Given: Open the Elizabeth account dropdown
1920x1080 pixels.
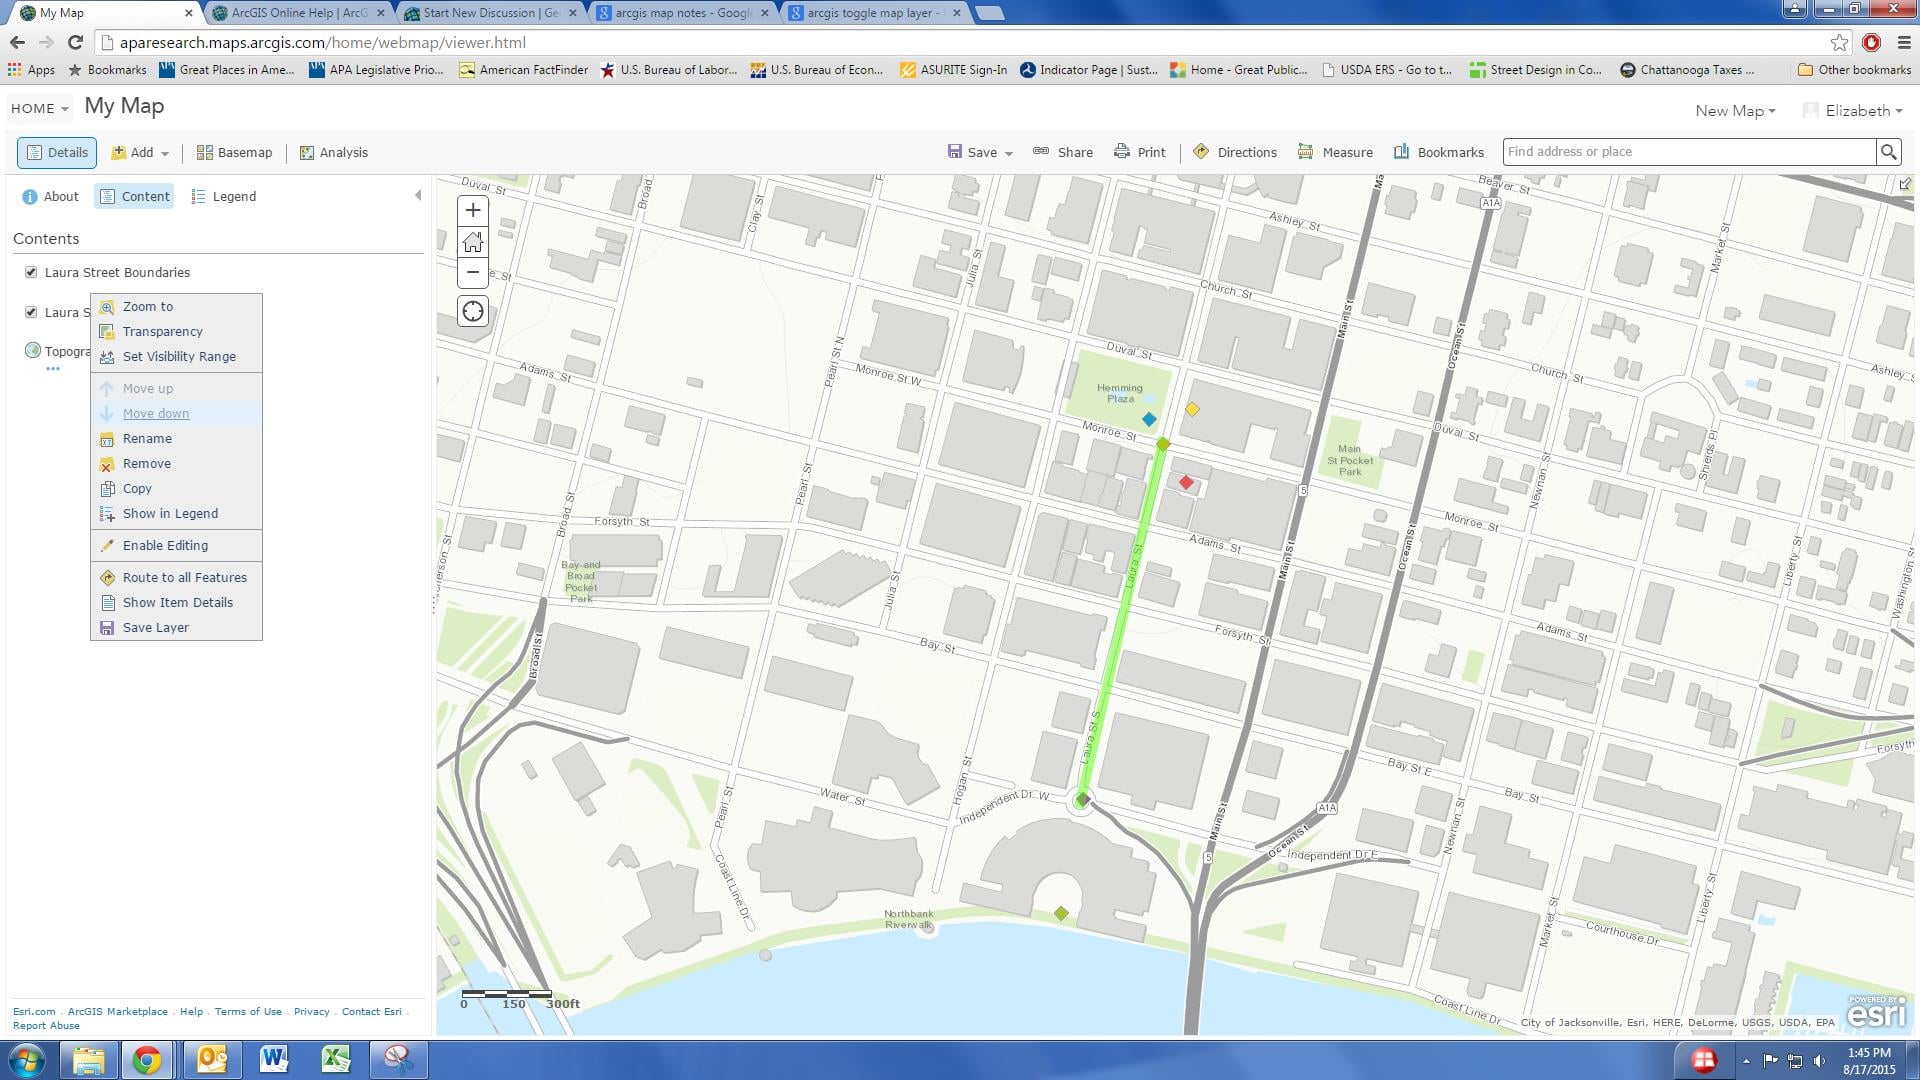Looking at the screenshot, I should 1853,111.
